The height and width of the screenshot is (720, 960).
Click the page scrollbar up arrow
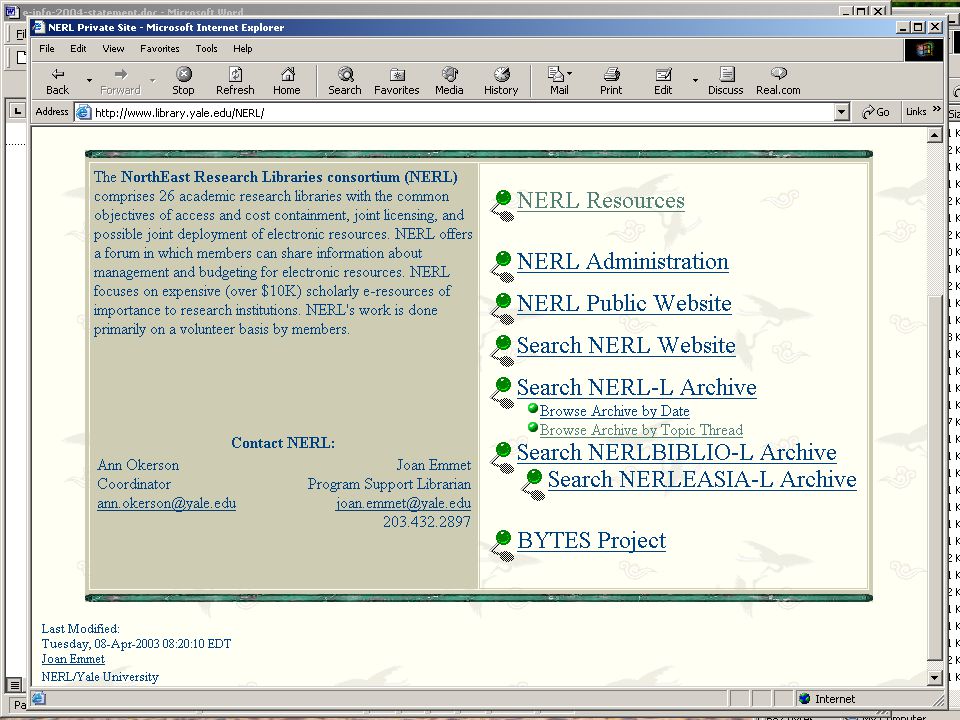934,135
